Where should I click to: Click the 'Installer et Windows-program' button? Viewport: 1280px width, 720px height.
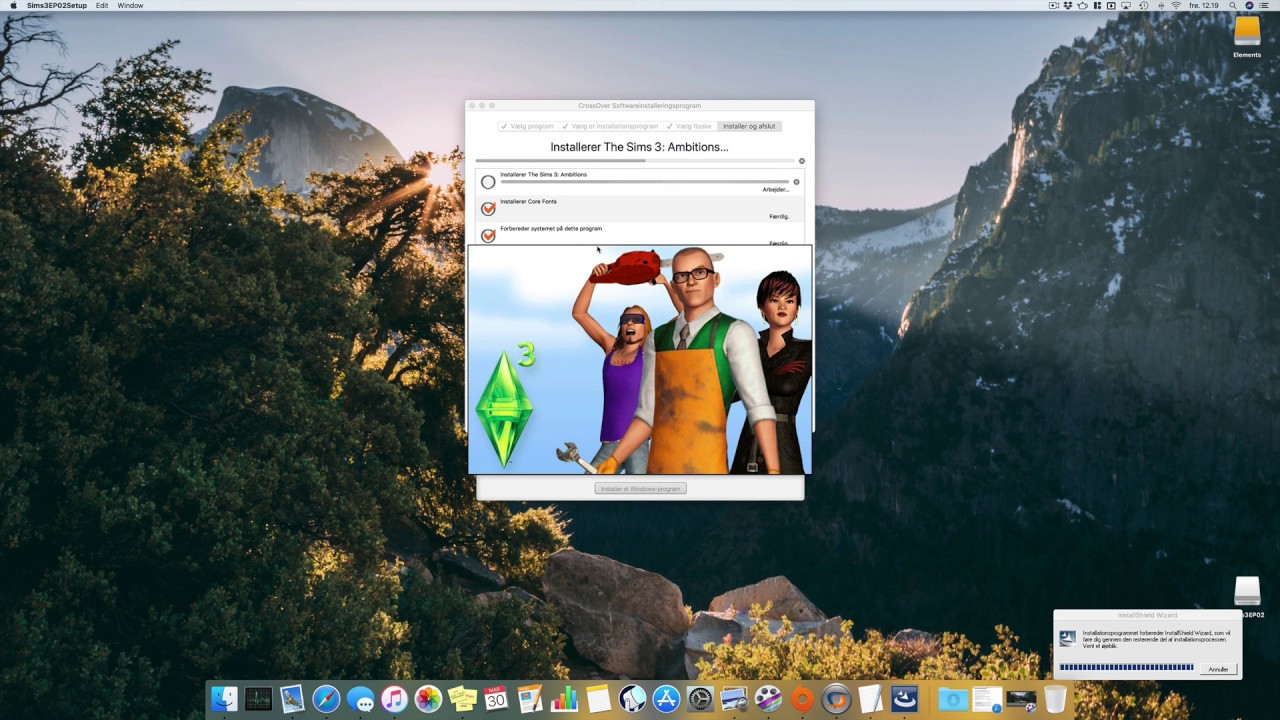[x=640, y=489]
